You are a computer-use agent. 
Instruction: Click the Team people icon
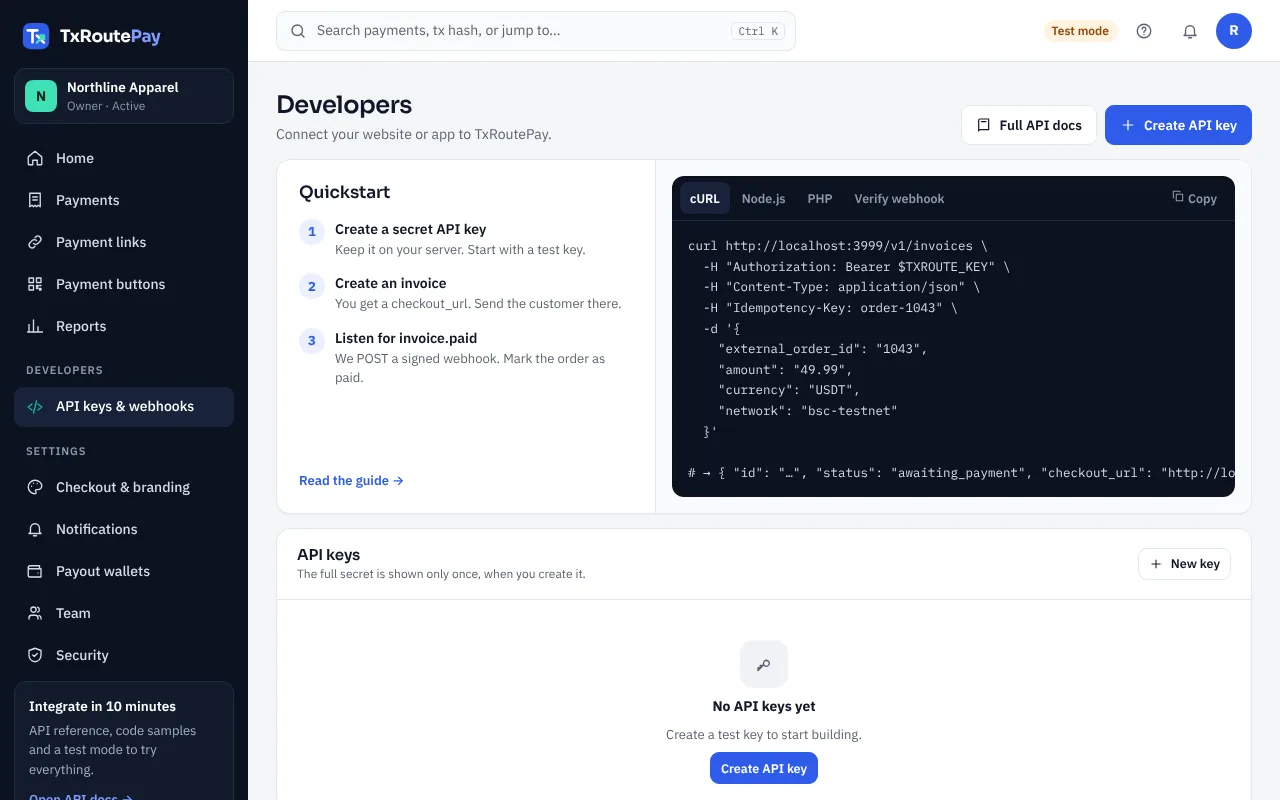pos(35,613)
